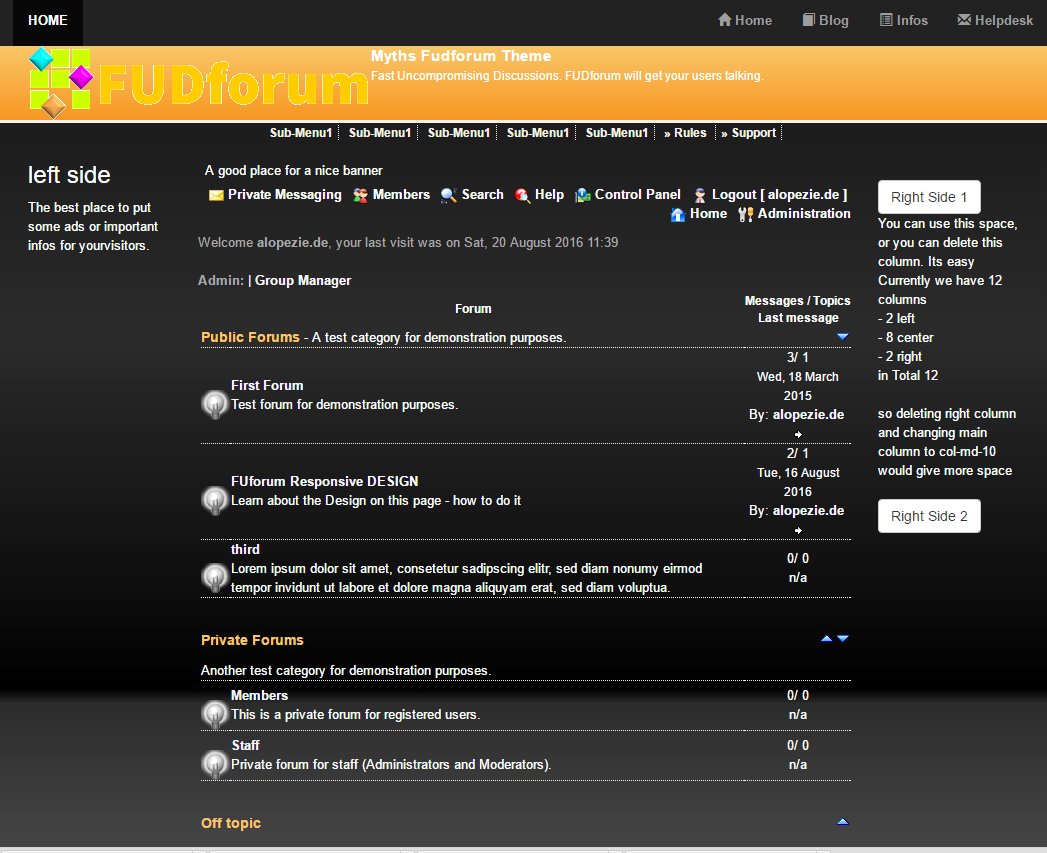Click the Members people icon

pos(360,196)
